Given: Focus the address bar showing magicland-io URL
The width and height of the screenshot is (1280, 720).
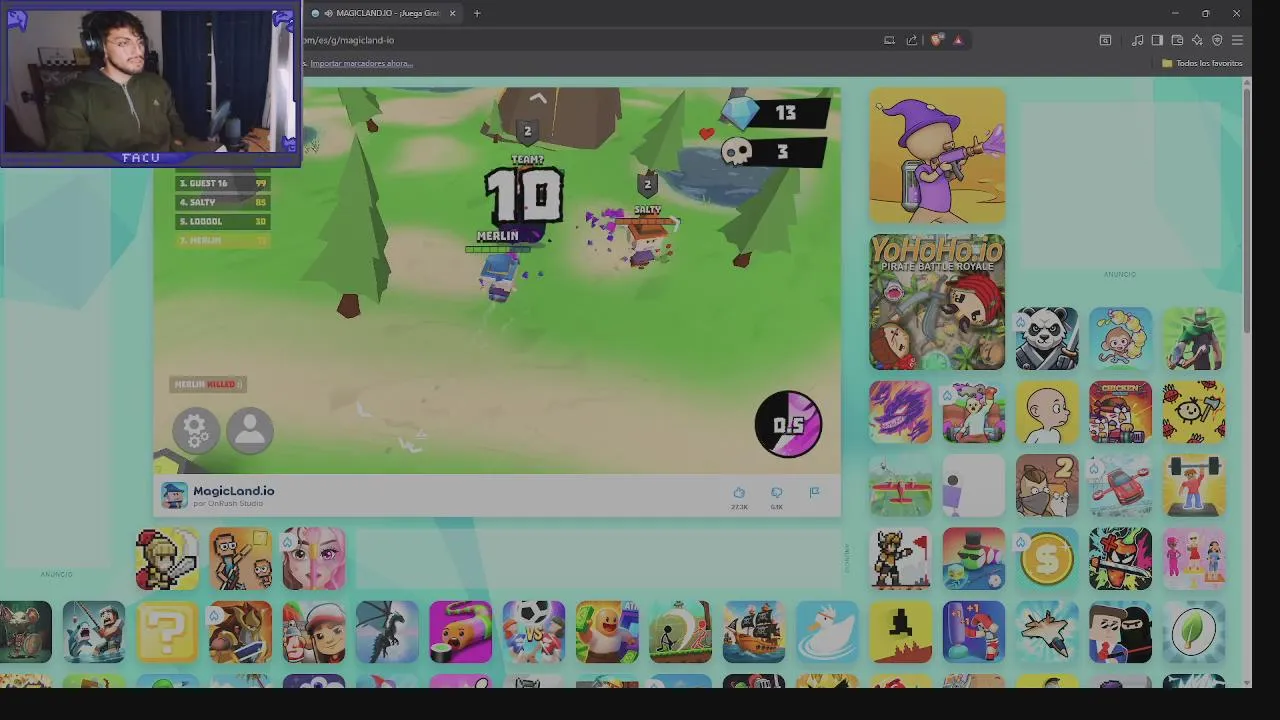Looking at the screenshot, I should coord(590,40).
